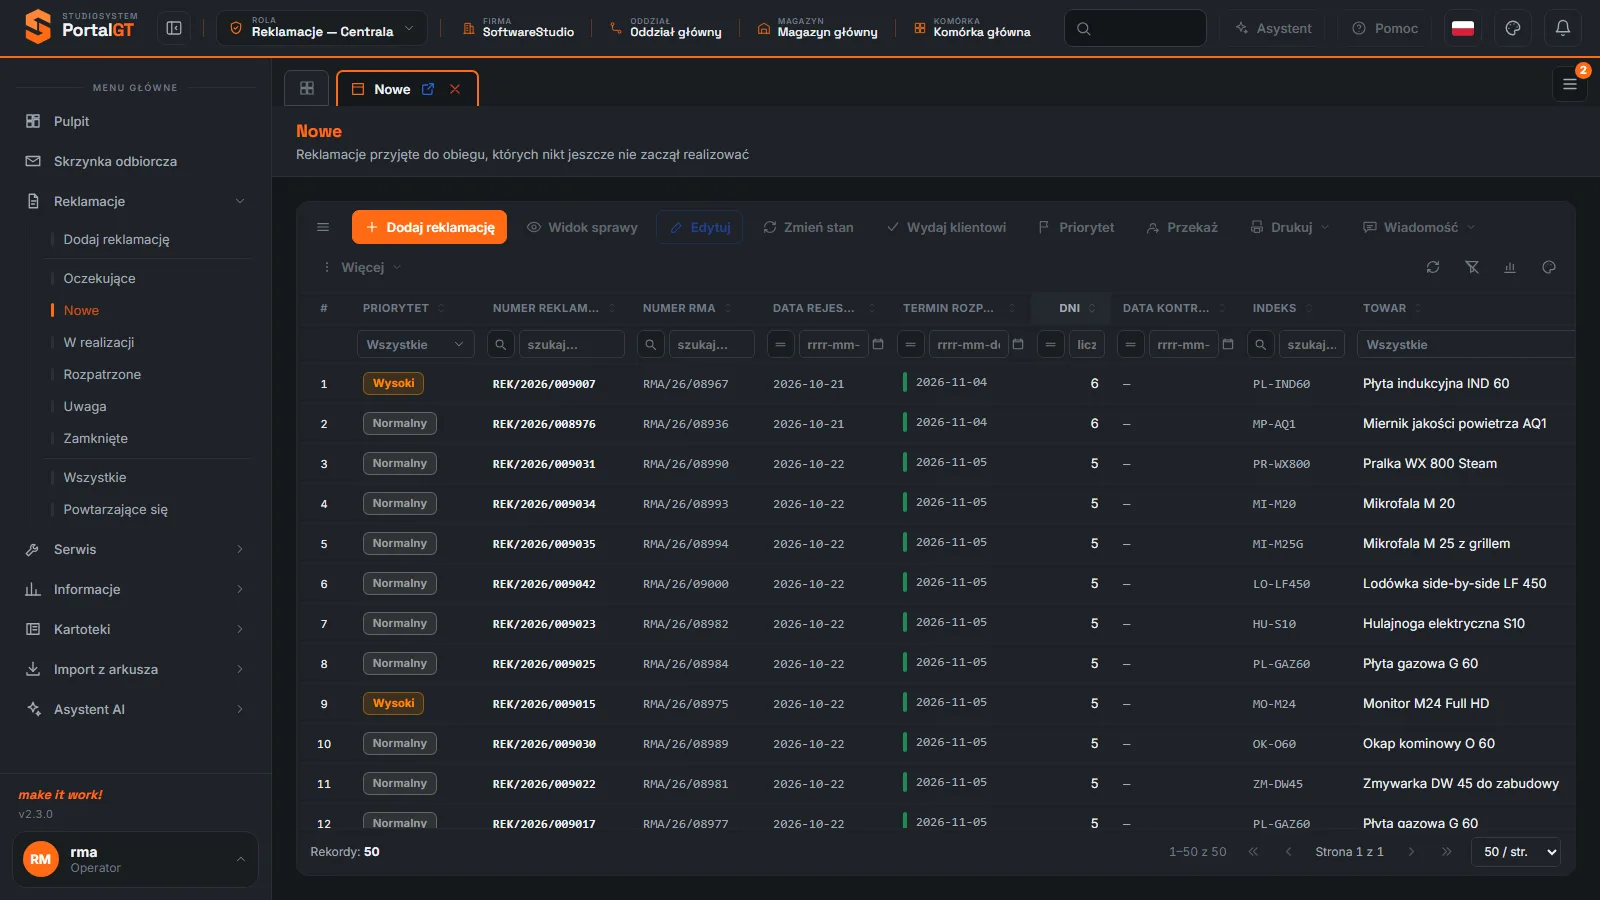Toggle the sidebar collapse icon
The width and height of the screenshot is (1600, 900).
[174, 28]
